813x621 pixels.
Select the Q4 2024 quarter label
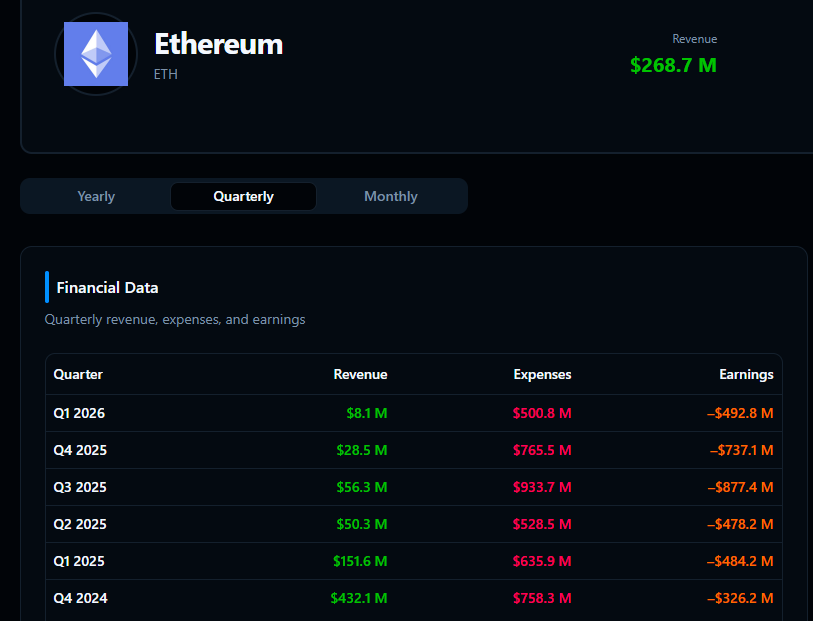coord(80,598)
